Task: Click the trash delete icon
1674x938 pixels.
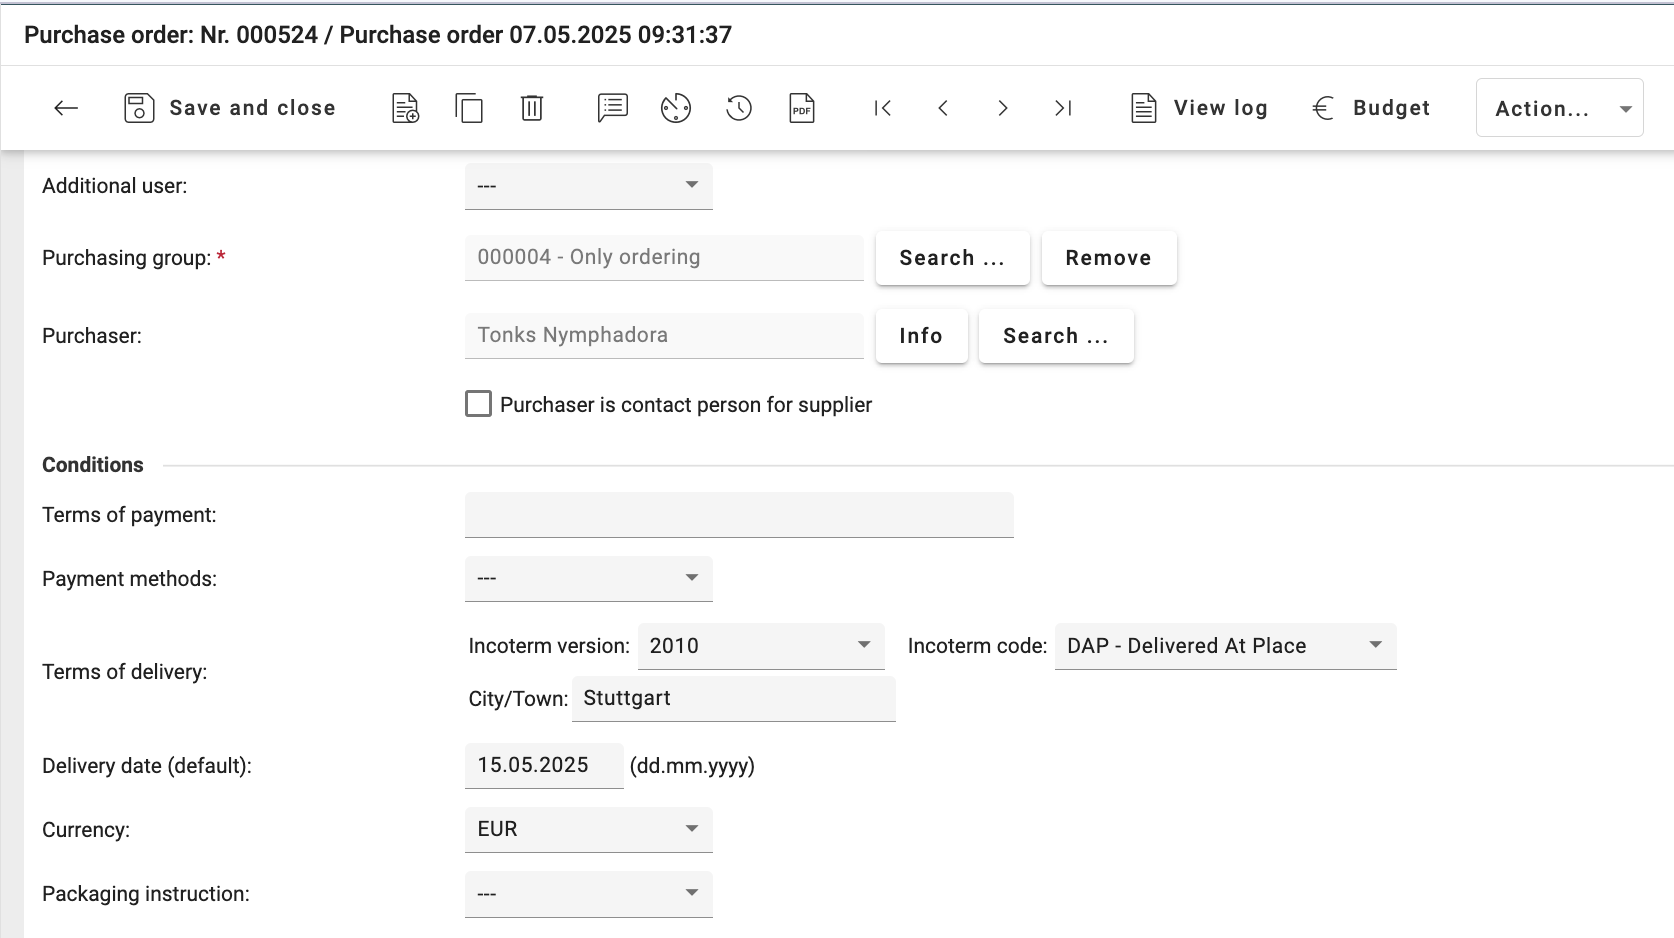Action: coord(532,108)
